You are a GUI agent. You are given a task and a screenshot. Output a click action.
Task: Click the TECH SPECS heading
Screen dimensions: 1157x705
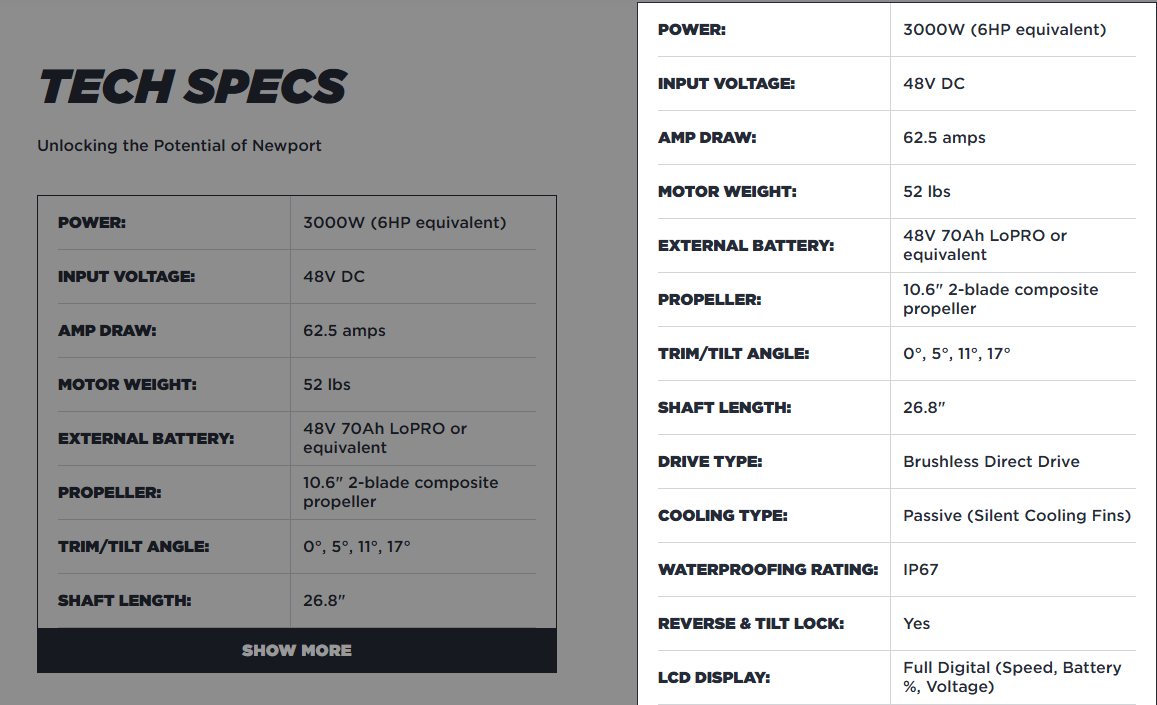pyautogui.click(x=193, y=87)
